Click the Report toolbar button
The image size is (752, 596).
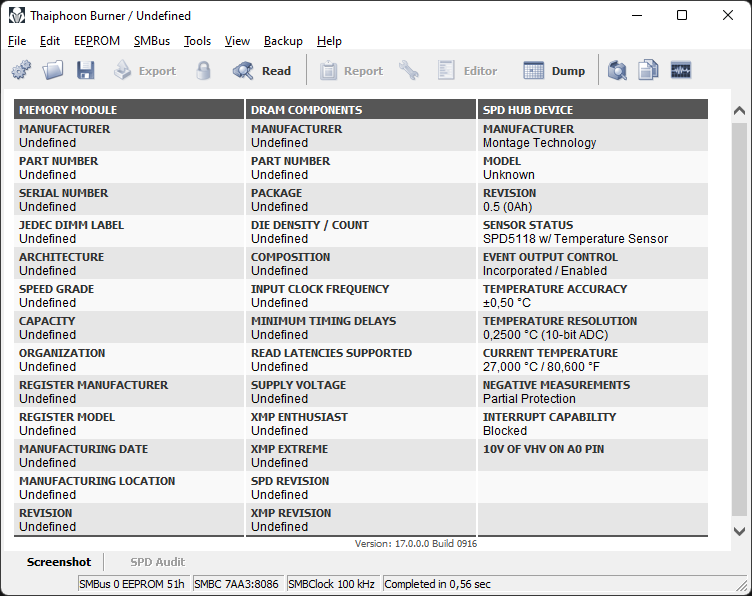(x=352, y=71)
